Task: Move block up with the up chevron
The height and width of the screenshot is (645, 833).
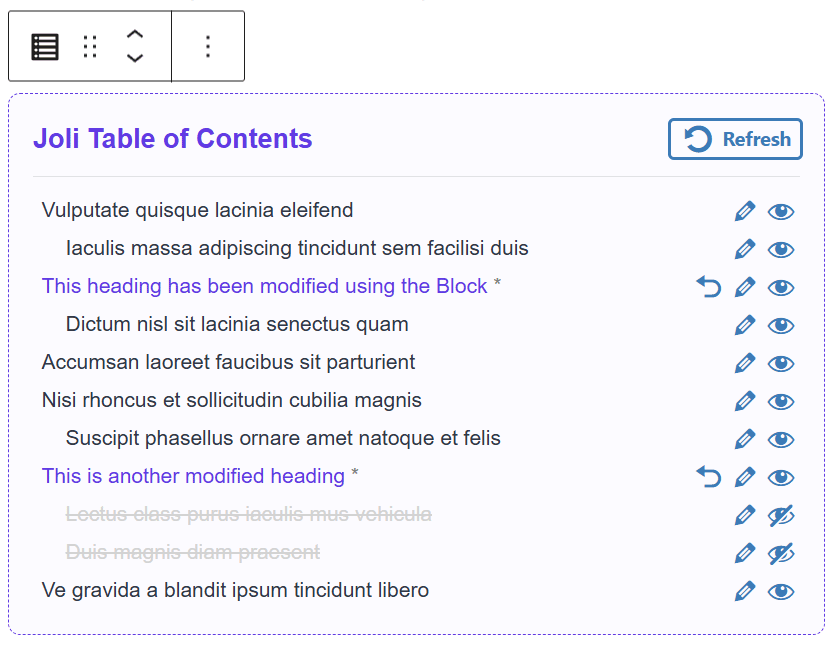Action: 135,35
